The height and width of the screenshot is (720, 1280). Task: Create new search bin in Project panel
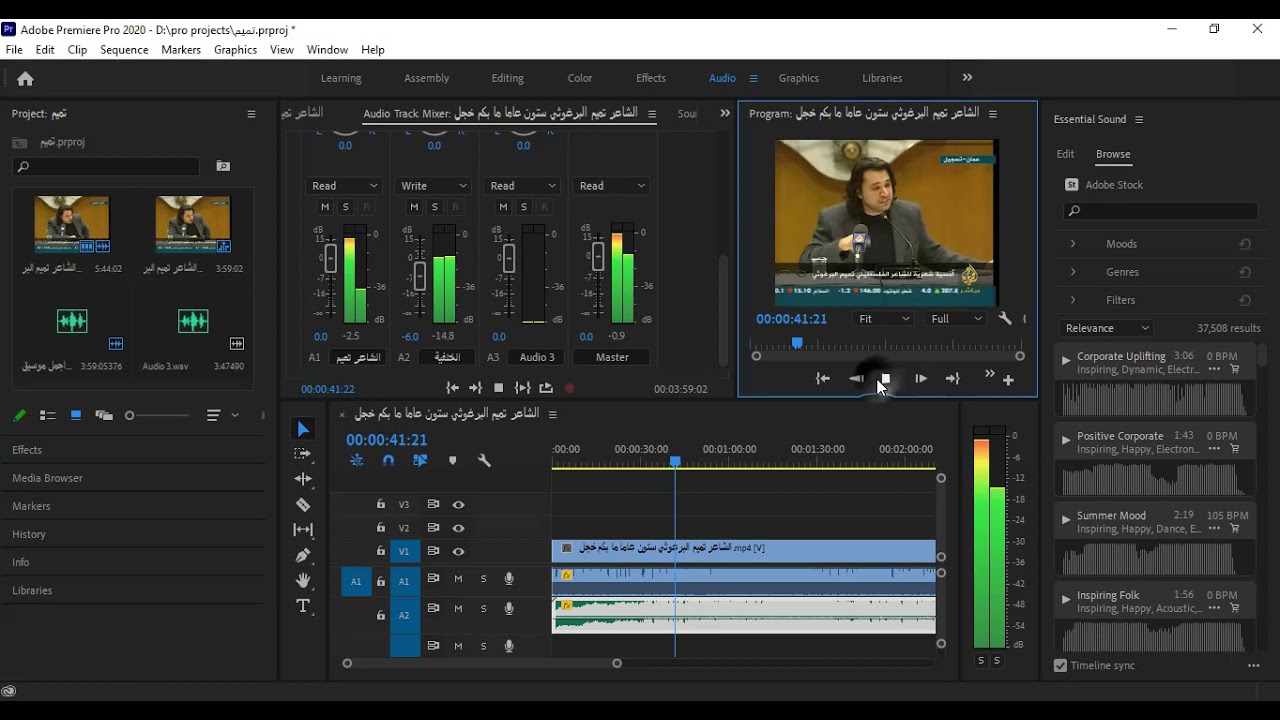(223, 167)
